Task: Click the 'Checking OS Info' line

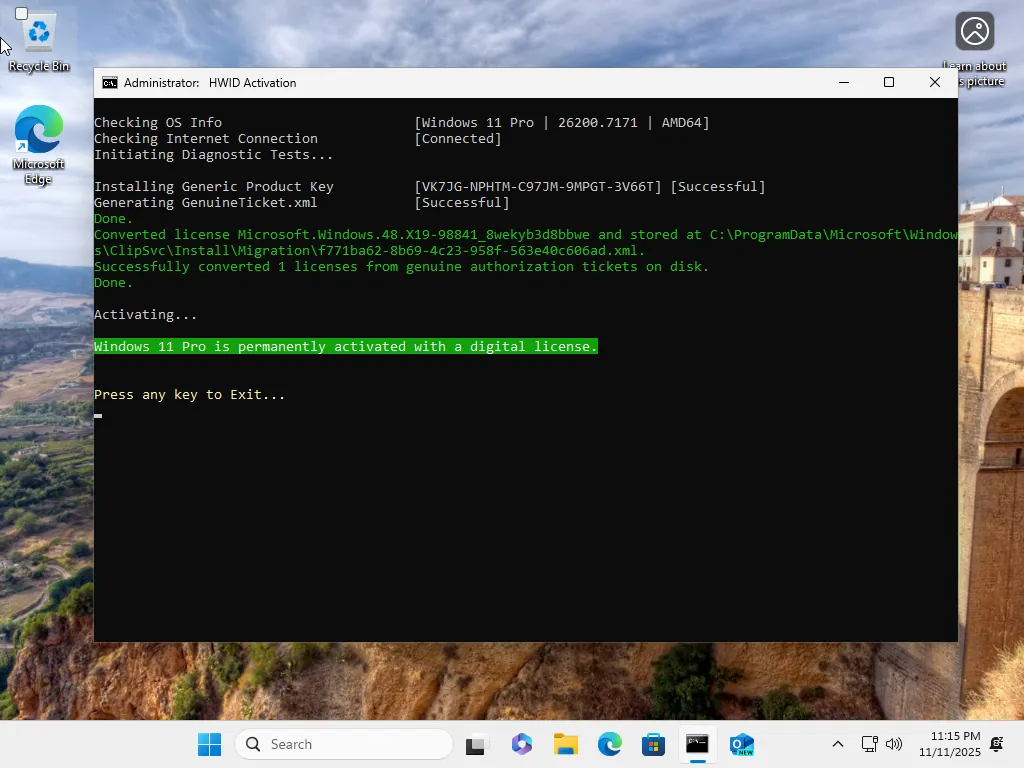Action: pyautogui.click(x=158, y=123)
